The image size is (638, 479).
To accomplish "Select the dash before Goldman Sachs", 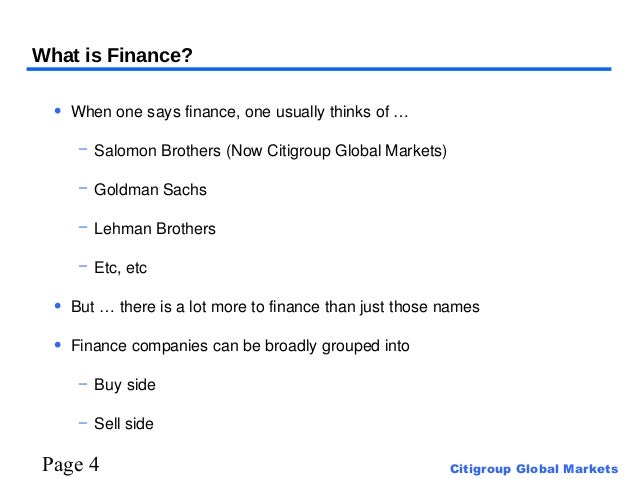I will [x=83, y=188].
